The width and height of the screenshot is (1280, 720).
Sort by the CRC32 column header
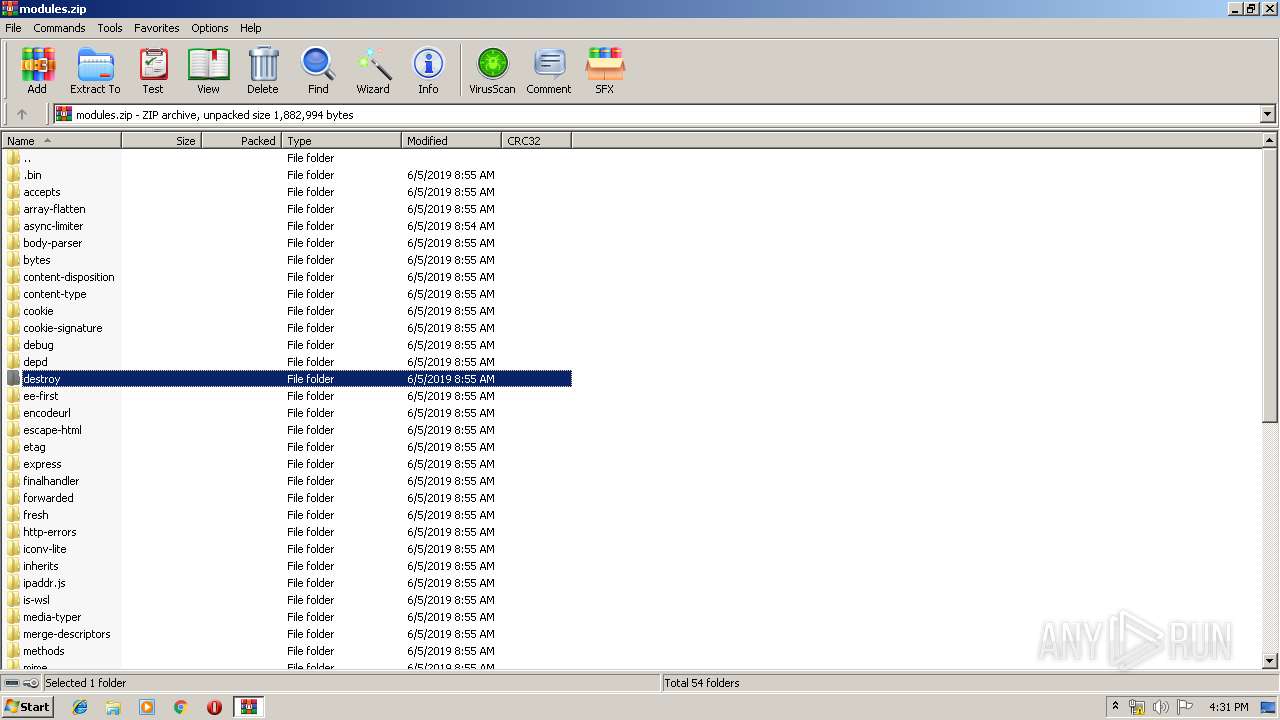coord(537,141)
